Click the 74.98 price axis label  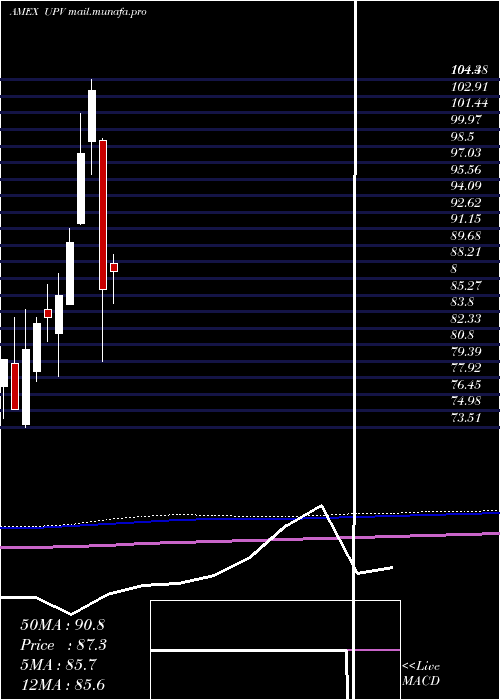coord(466,401)
